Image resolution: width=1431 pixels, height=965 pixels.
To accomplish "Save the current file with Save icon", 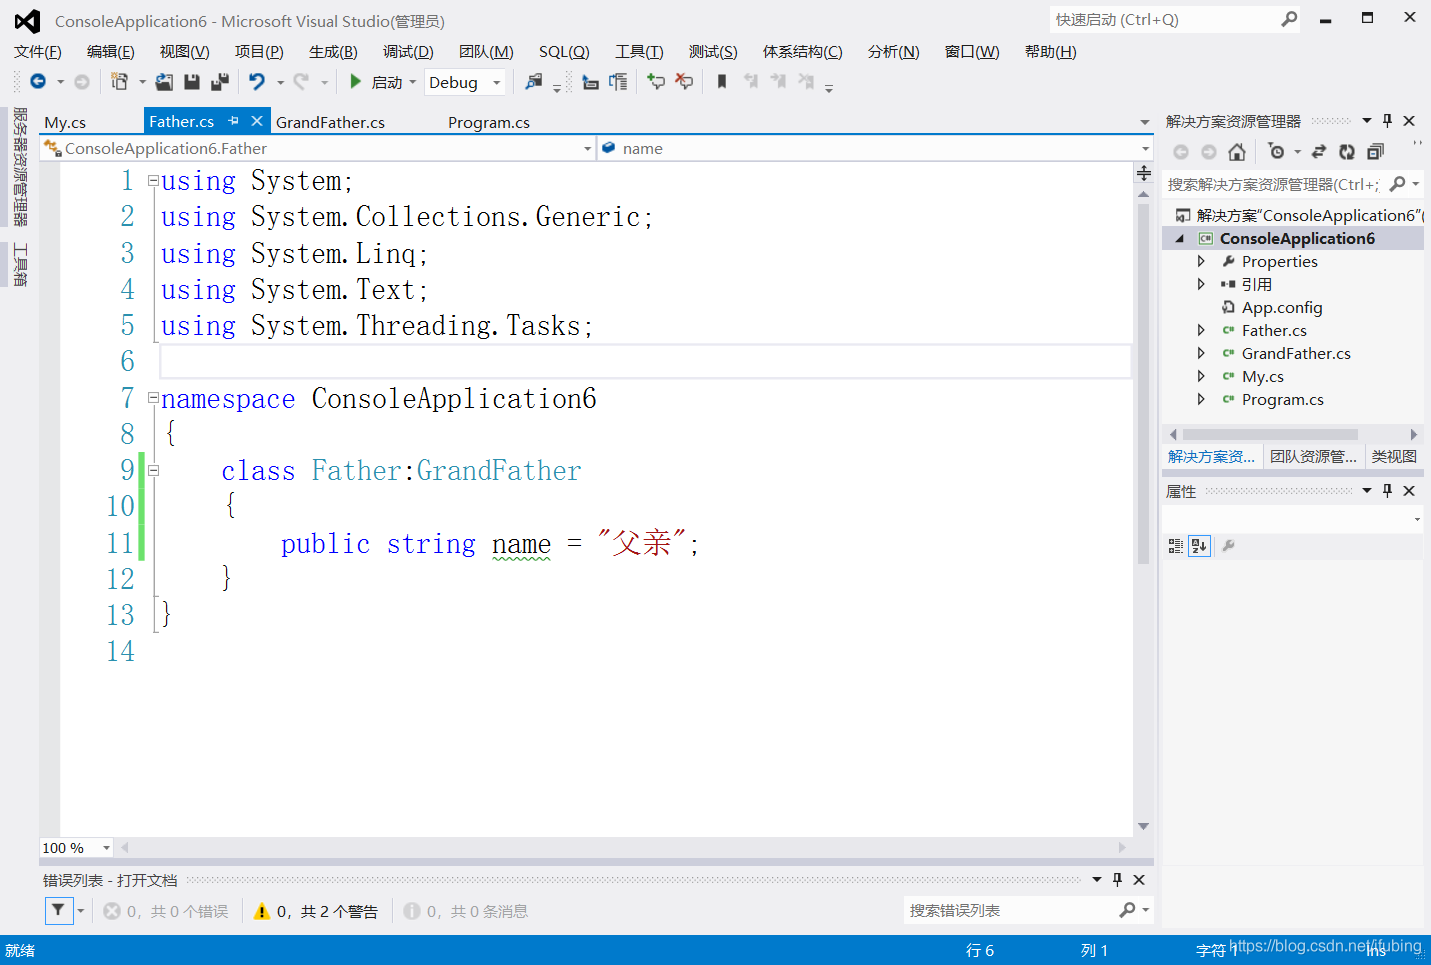I will click(192, 82).
